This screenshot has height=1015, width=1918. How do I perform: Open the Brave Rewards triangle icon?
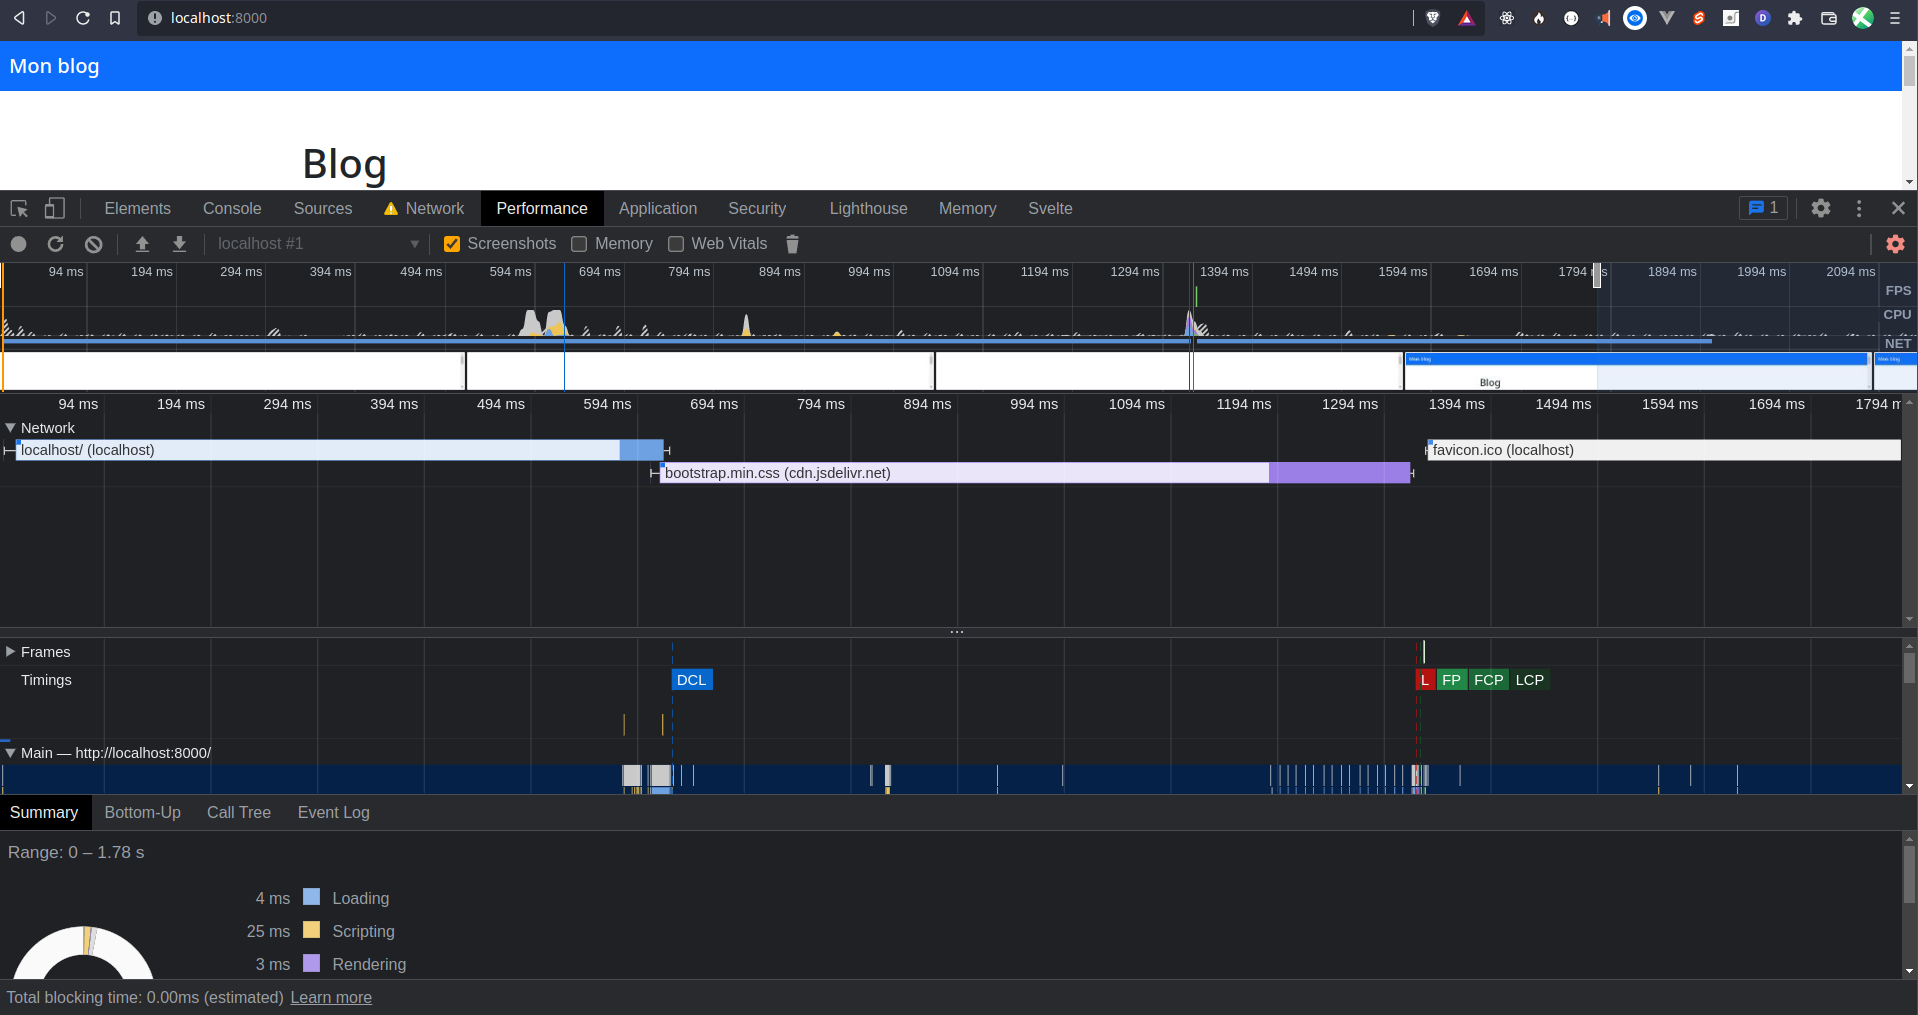[x=1466, y=18]
